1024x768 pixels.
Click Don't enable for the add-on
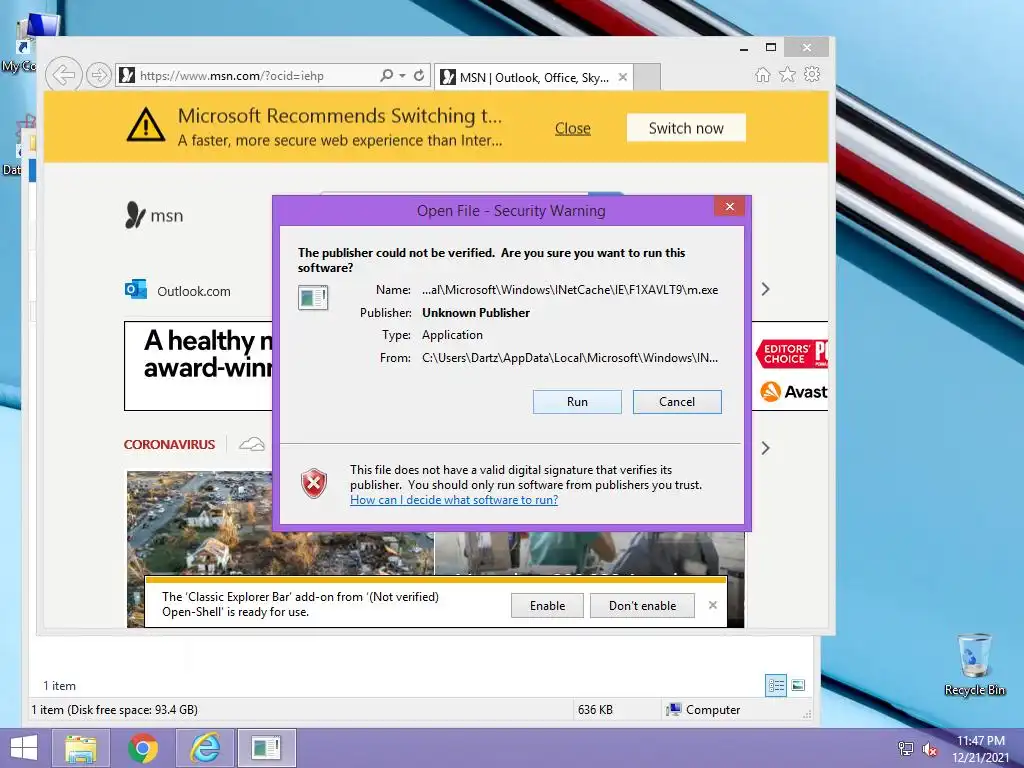(x=642, y=605)
